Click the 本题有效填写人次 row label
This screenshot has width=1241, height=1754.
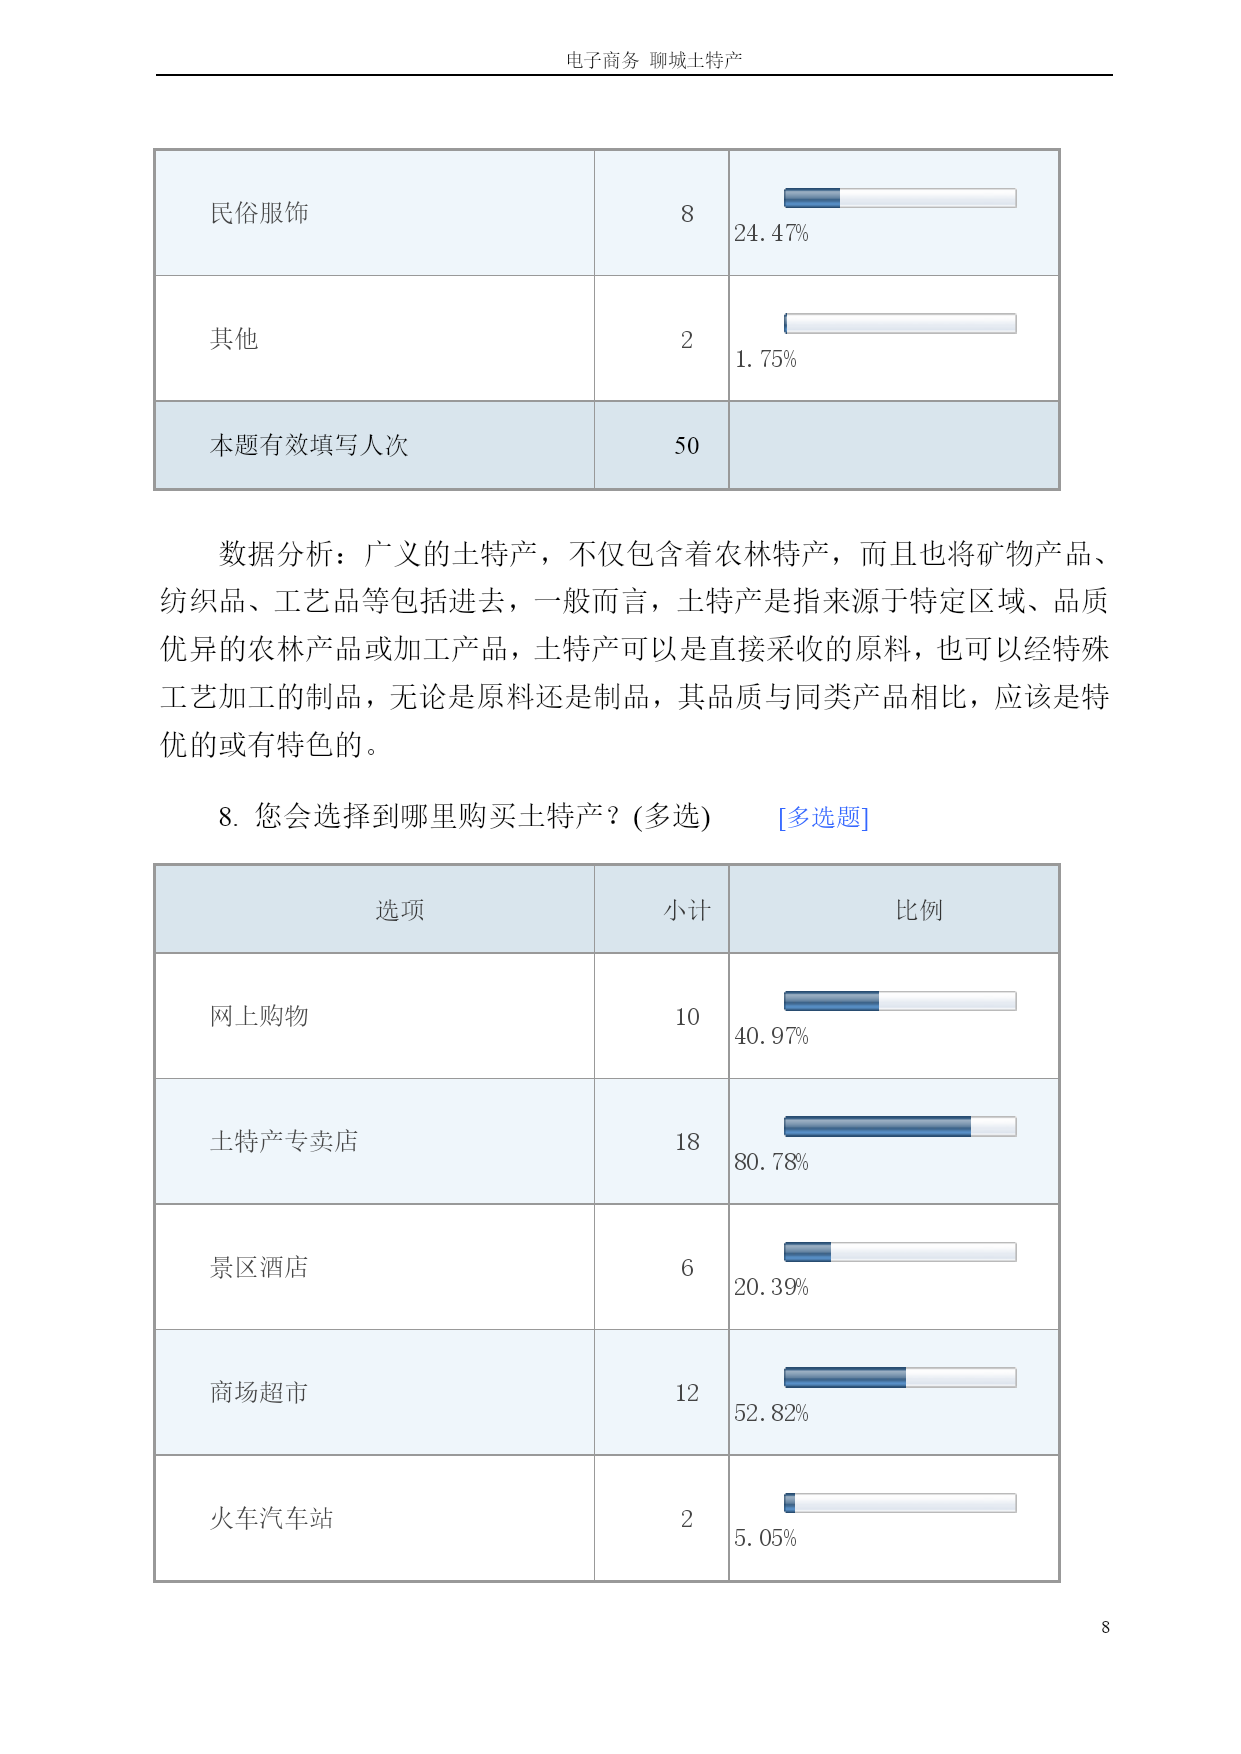coord(309,445)
